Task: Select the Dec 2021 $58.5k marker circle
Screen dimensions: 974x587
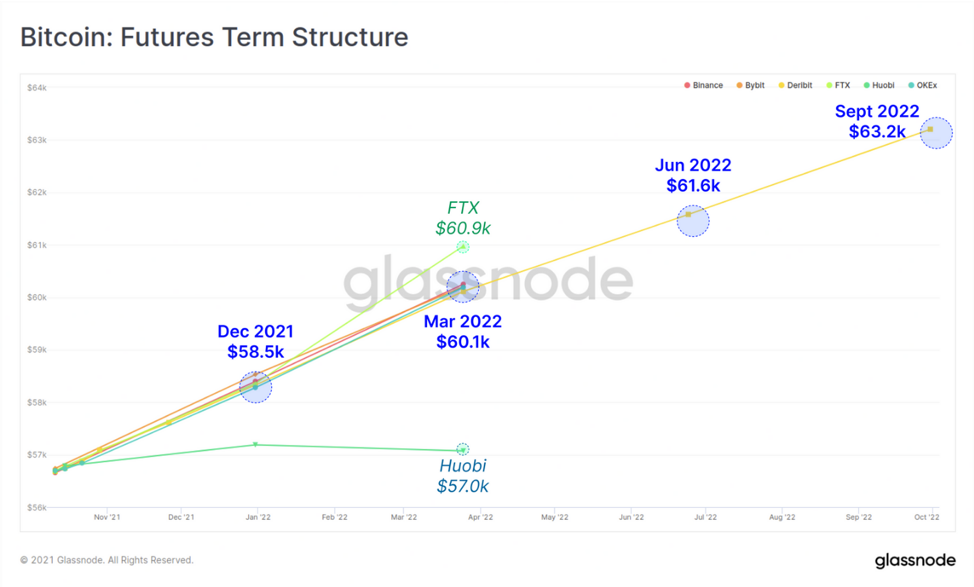Action: click(255, 387)
